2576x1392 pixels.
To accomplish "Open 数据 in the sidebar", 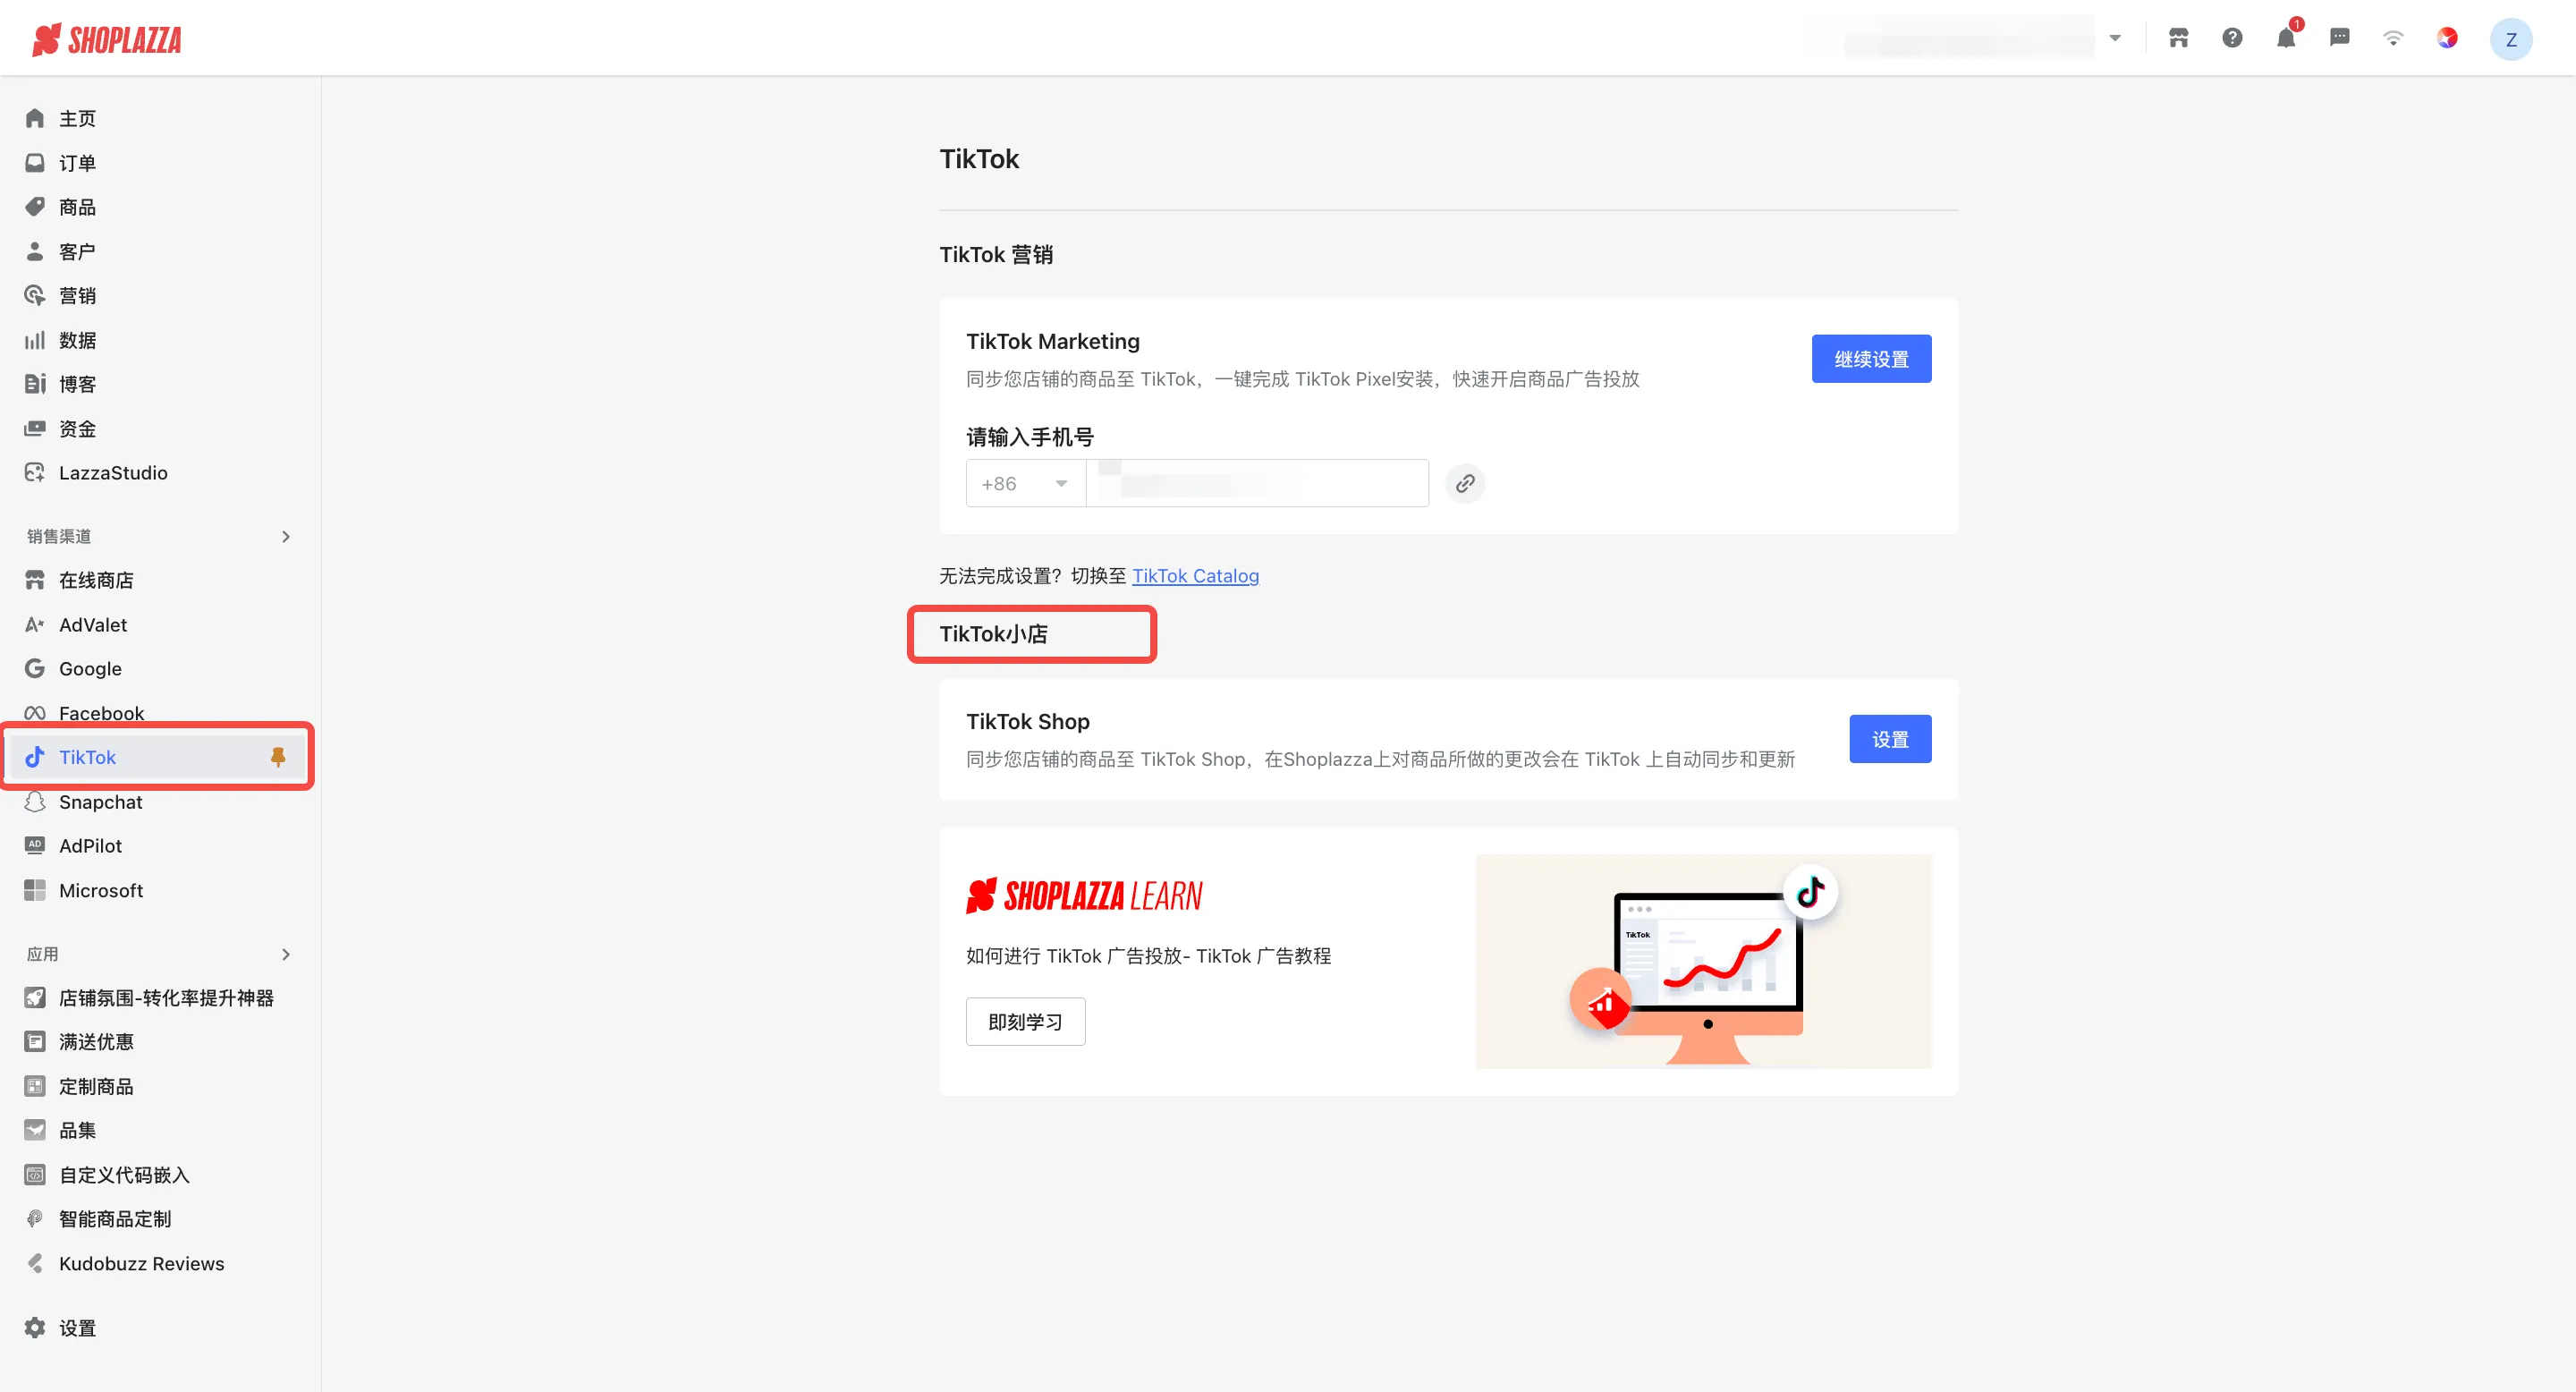I will 78,340.
